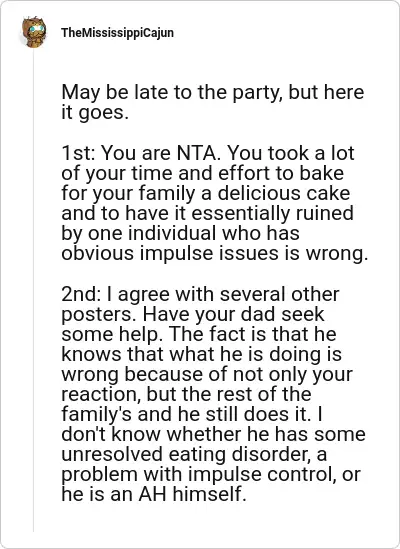Screen dimensions: 400x549
Task: Click the line 'posters. Have your dad seek'
Action: [193, 315]
